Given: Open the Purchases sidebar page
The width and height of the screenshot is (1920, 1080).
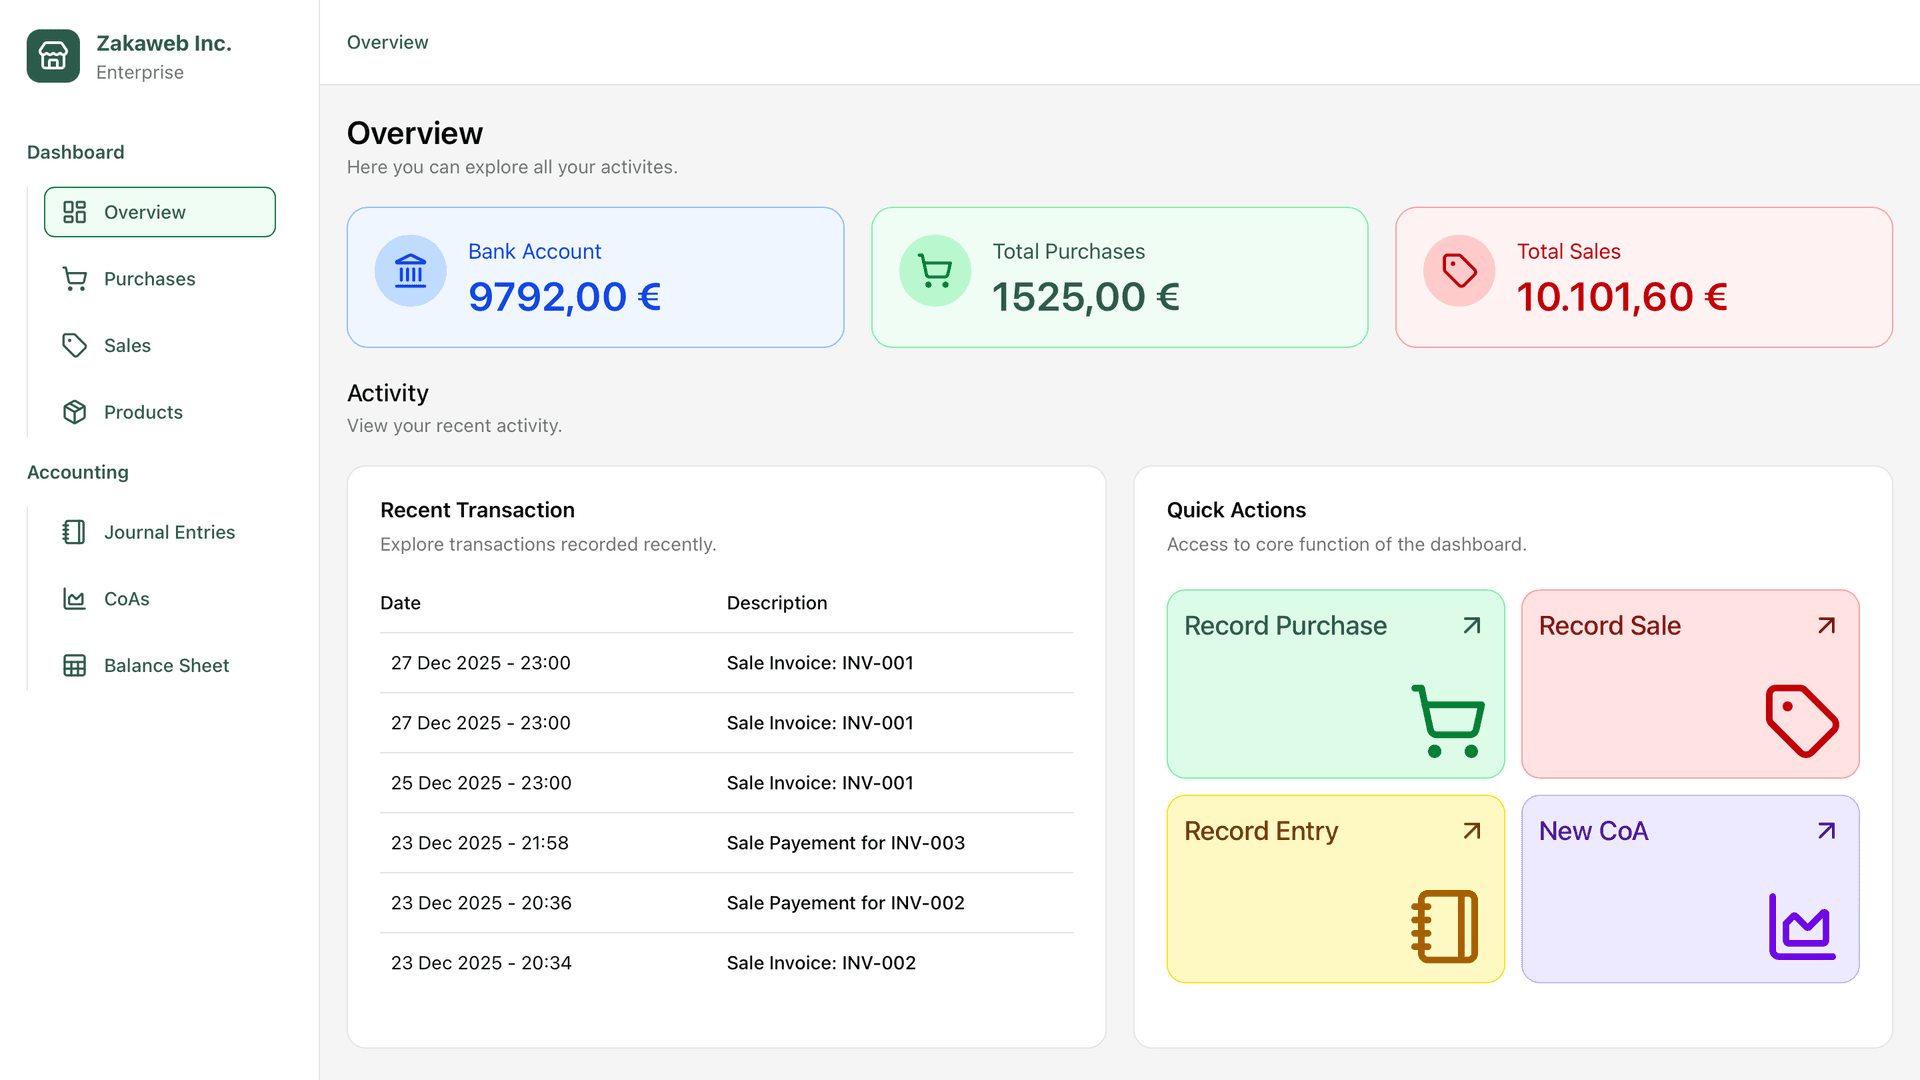Looking at the screenshot, I should click(150, 279).
